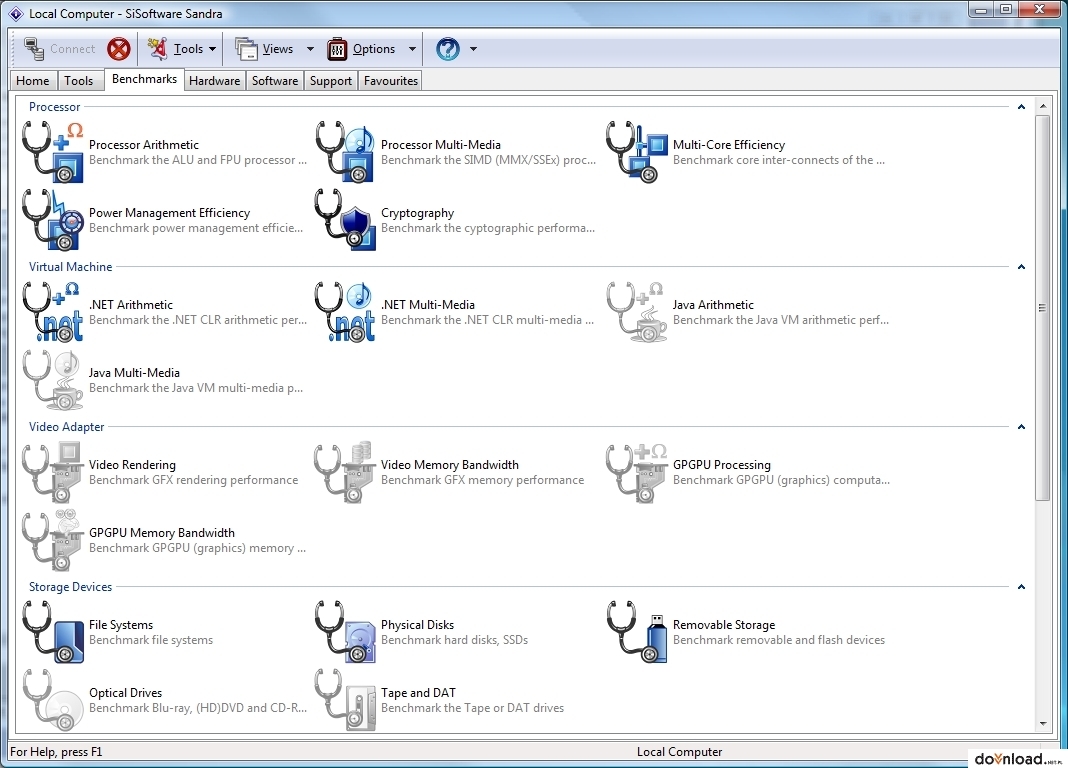Select the GPGPU Memory Bandwidth icon
This screenshot has height=768, width=1068.
coord(53,540)
